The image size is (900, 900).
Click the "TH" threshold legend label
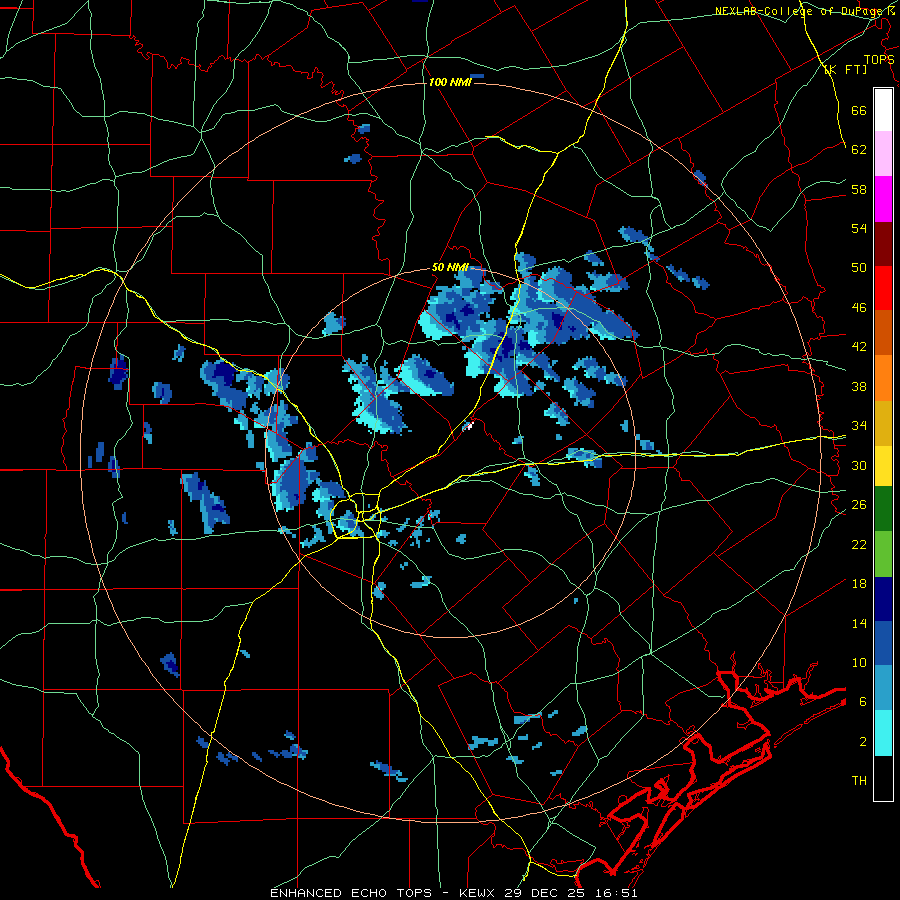click(859, 781)
